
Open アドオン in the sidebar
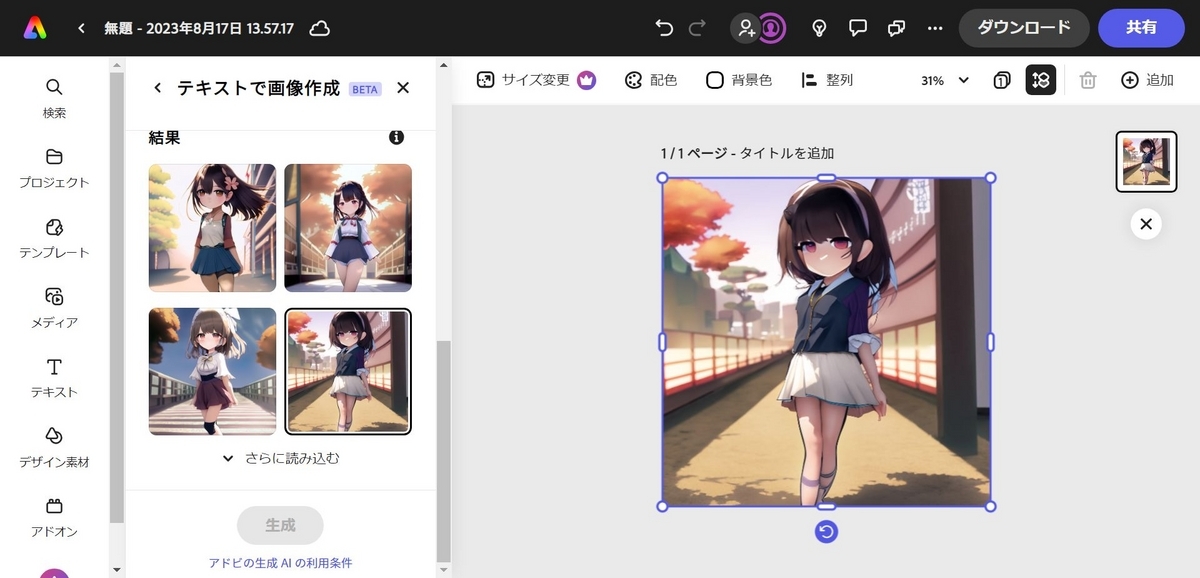[54, 518]
